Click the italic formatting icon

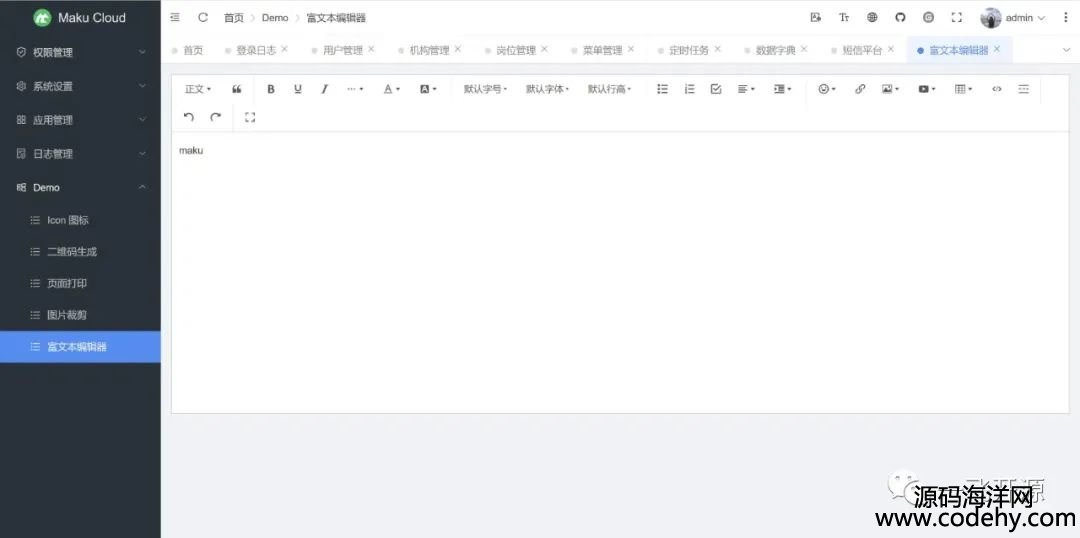(x=324, y=89)
